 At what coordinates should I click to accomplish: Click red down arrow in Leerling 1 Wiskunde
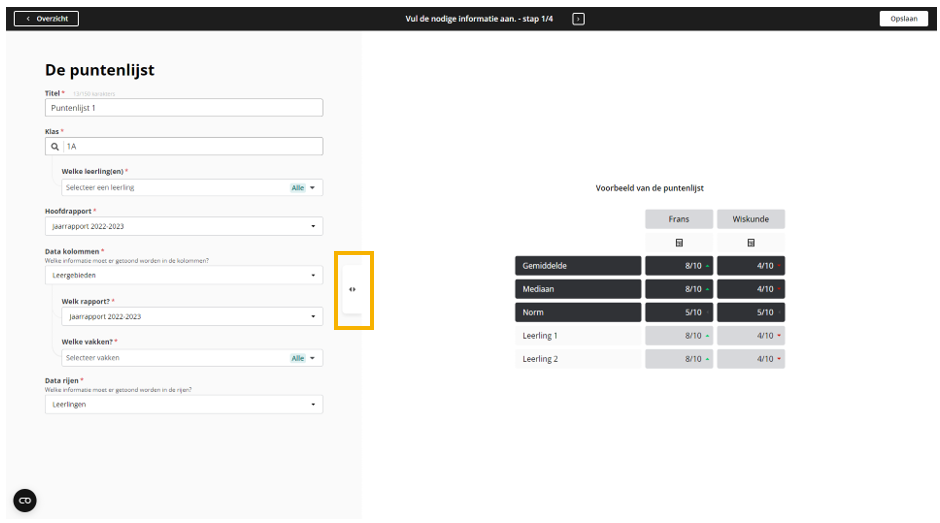point(778,336)
